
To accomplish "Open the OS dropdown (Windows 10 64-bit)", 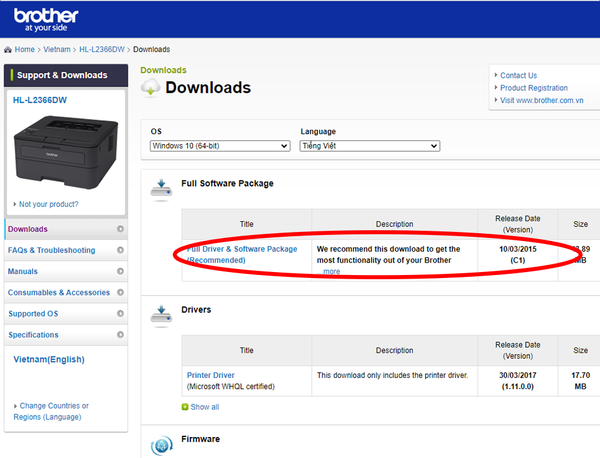I will 220,146.
